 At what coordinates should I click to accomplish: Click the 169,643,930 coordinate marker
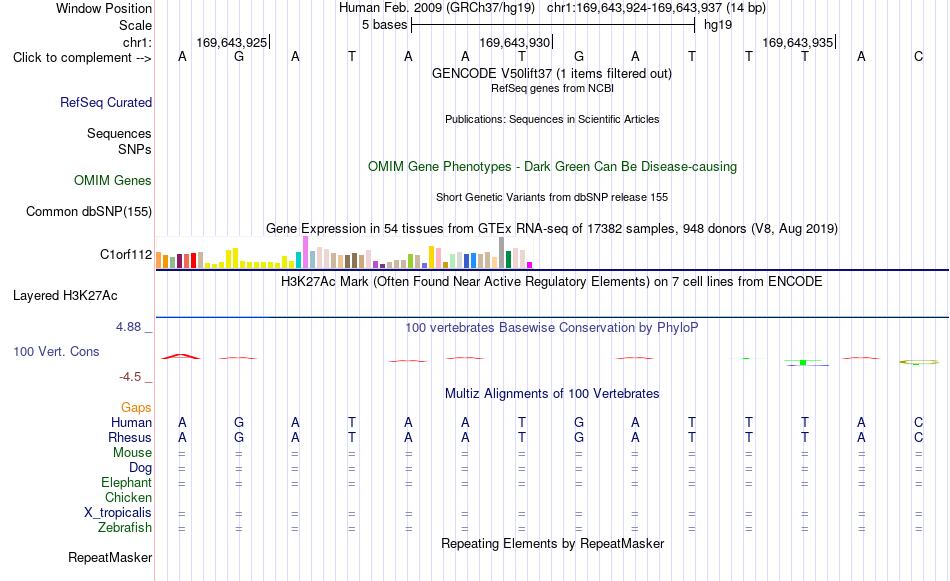point(514,42)
